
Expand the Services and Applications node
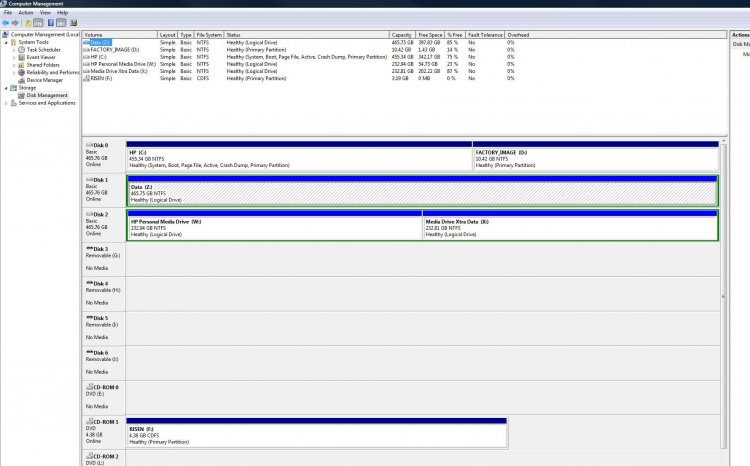coord(8,103)
